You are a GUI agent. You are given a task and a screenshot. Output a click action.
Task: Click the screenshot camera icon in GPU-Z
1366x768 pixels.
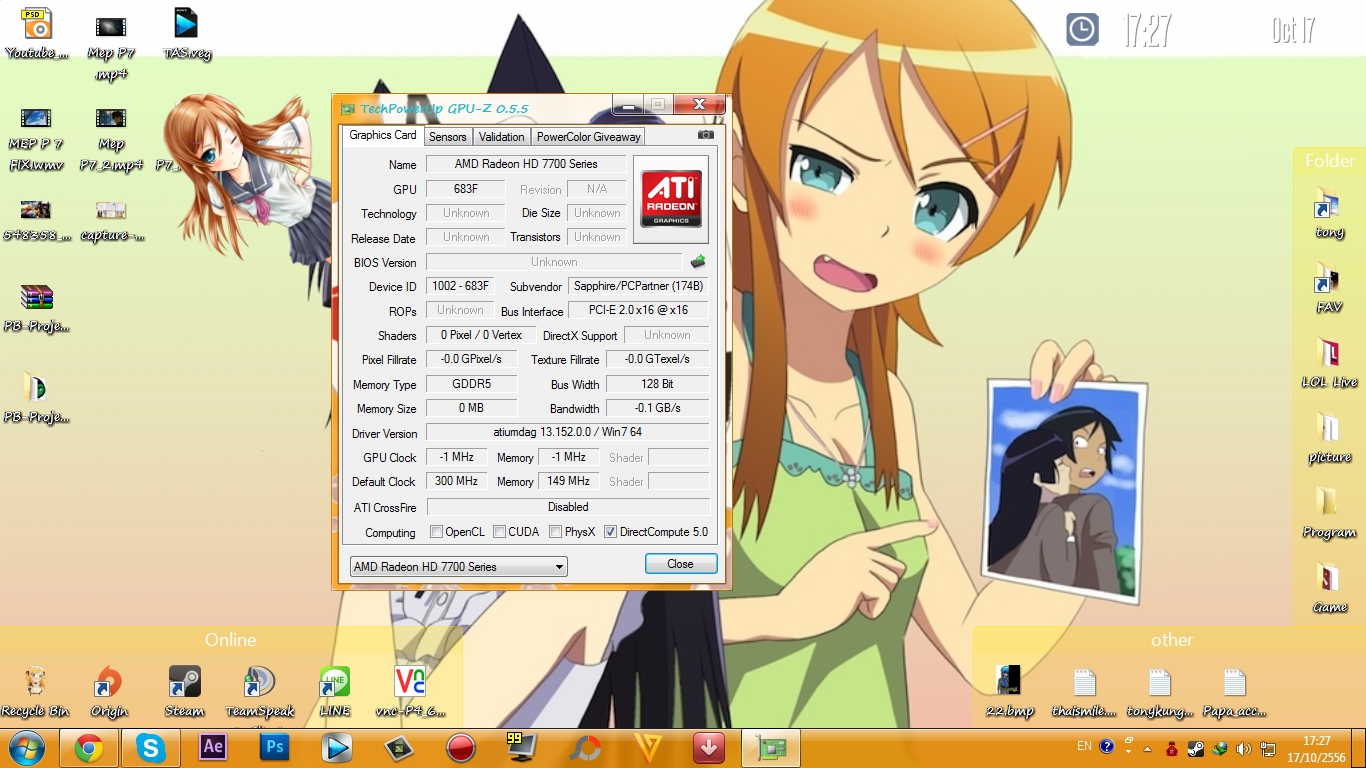(706, 135)
